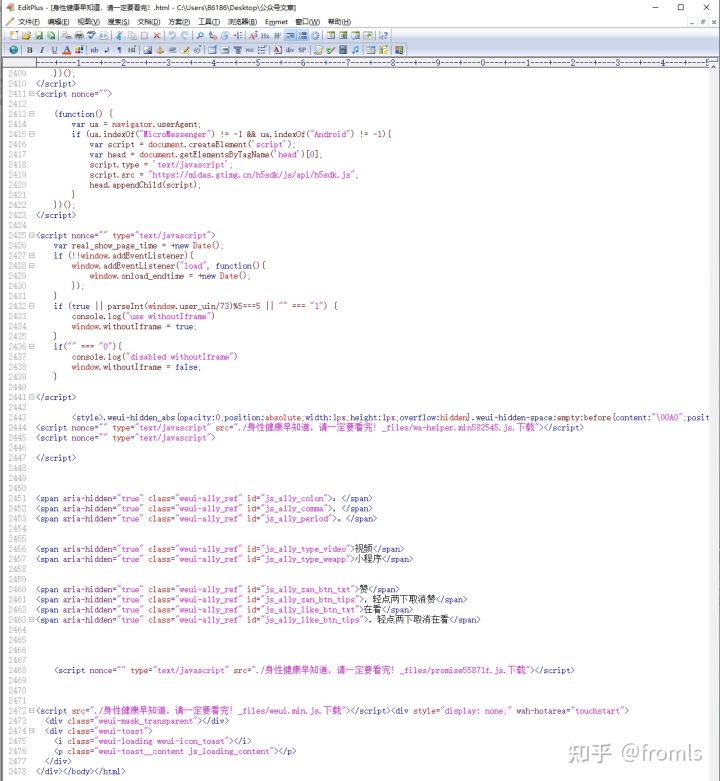Screen dimensions: 720x781
Task: Collapse the fold marker at line 2432
Action: 32,306
